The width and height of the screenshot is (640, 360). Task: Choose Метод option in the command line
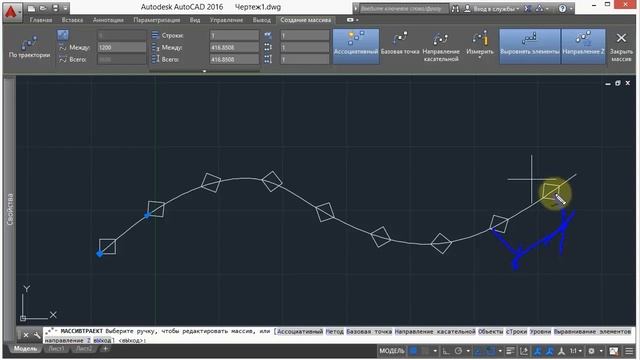click(x=335, y=331)
